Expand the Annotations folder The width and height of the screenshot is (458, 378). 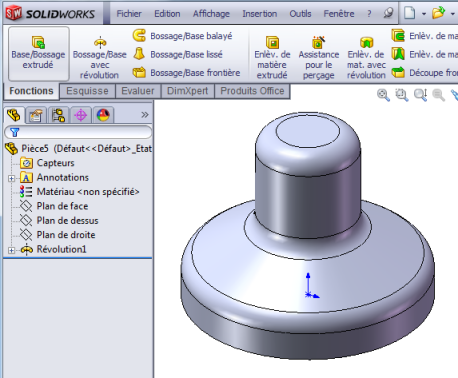pyautogui.click(x=11, y=178)
